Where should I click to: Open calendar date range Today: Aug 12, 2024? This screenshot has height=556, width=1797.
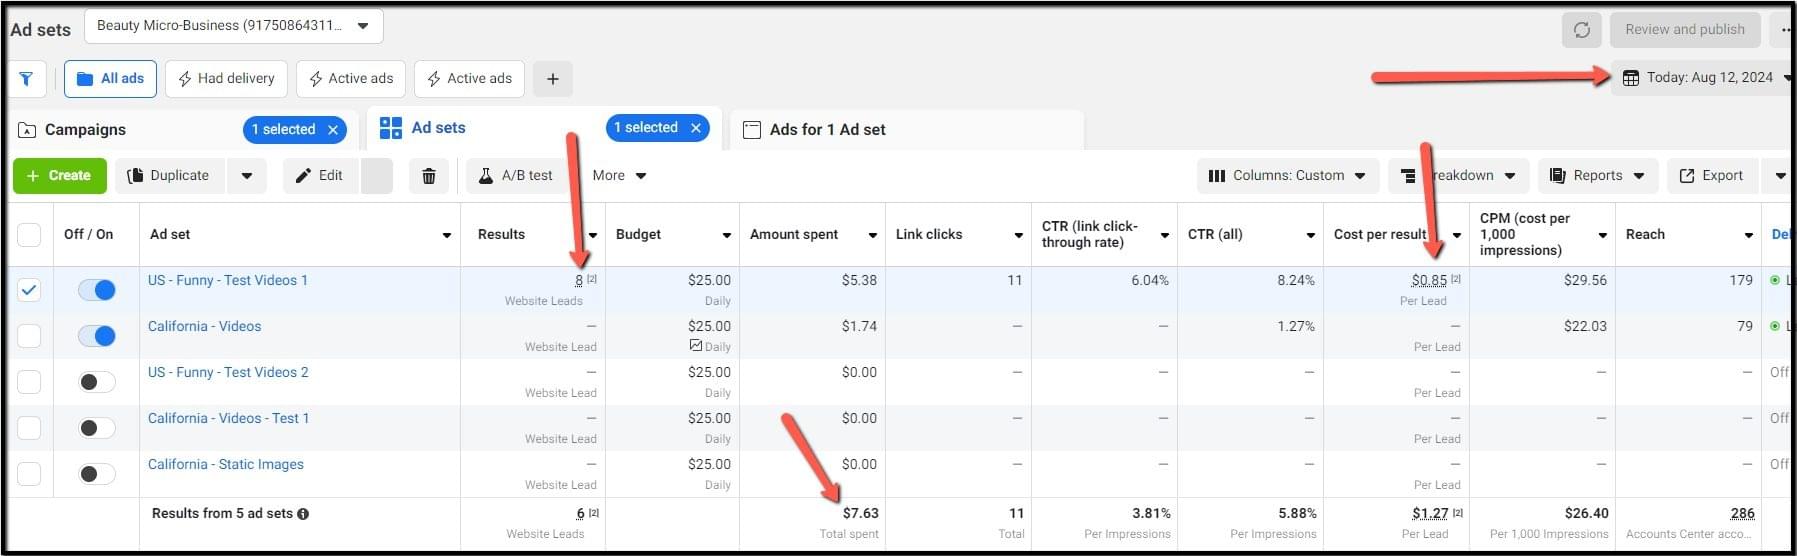(1700, 78)
